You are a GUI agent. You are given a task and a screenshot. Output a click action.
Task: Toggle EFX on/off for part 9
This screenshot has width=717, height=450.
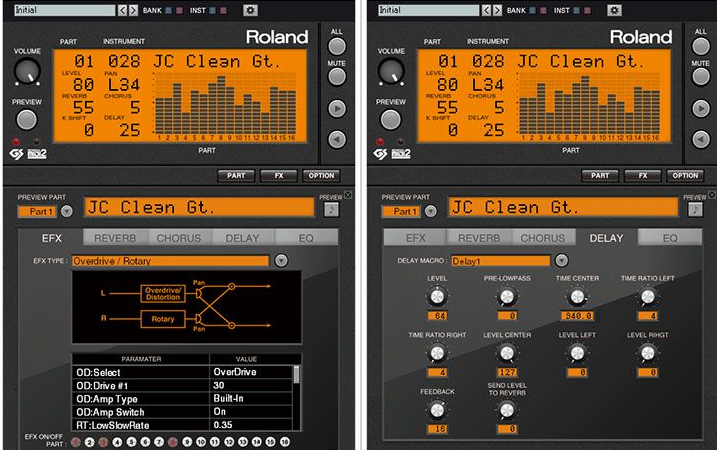pyautogui.click(x=187, y=442)
